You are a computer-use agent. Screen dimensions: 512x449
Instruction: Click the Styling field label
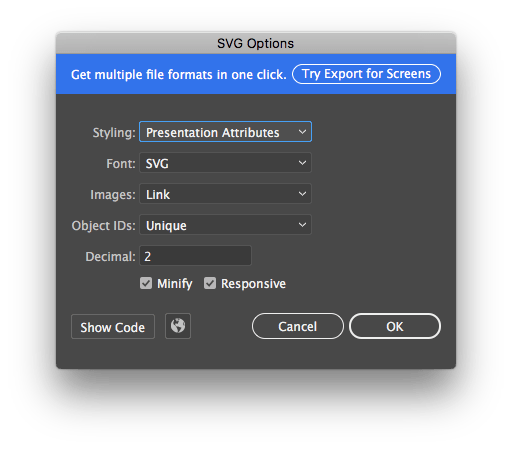point(114,133)
